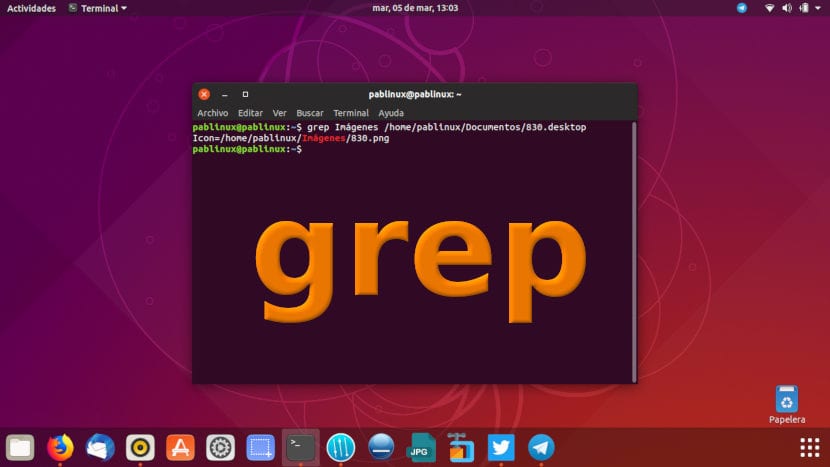Screen dimensions: 830x467
Task: Click the Telegram tray icon in top bar
Action: (x=742, y=8)
